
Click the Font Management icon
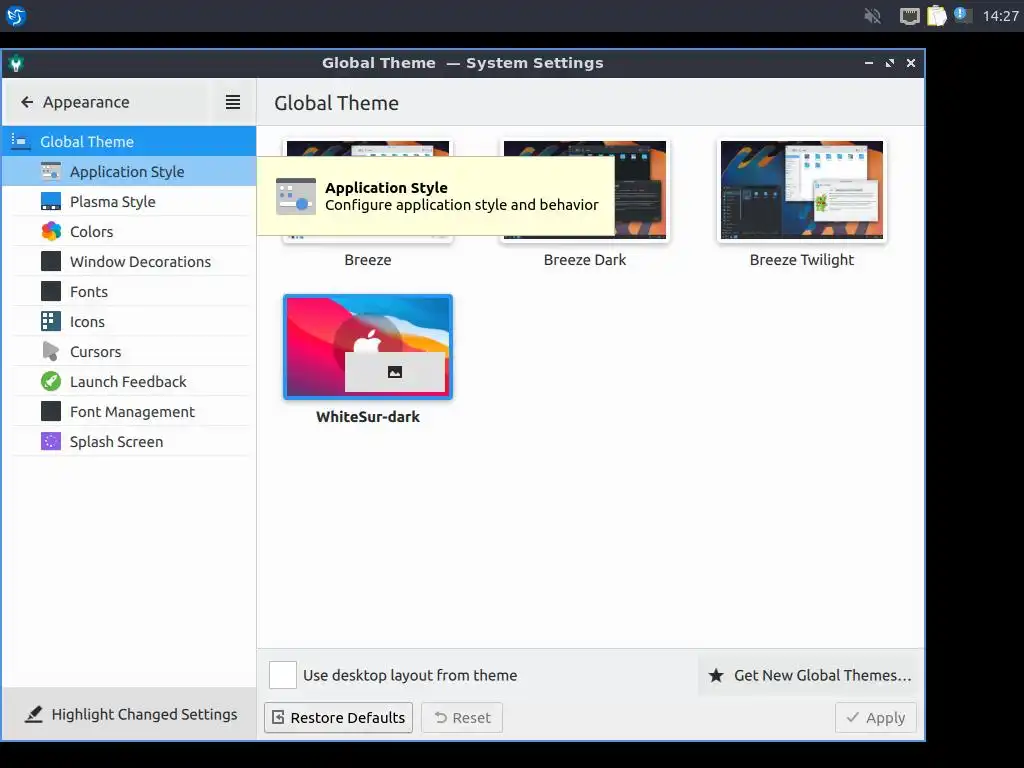click(51, 411)
